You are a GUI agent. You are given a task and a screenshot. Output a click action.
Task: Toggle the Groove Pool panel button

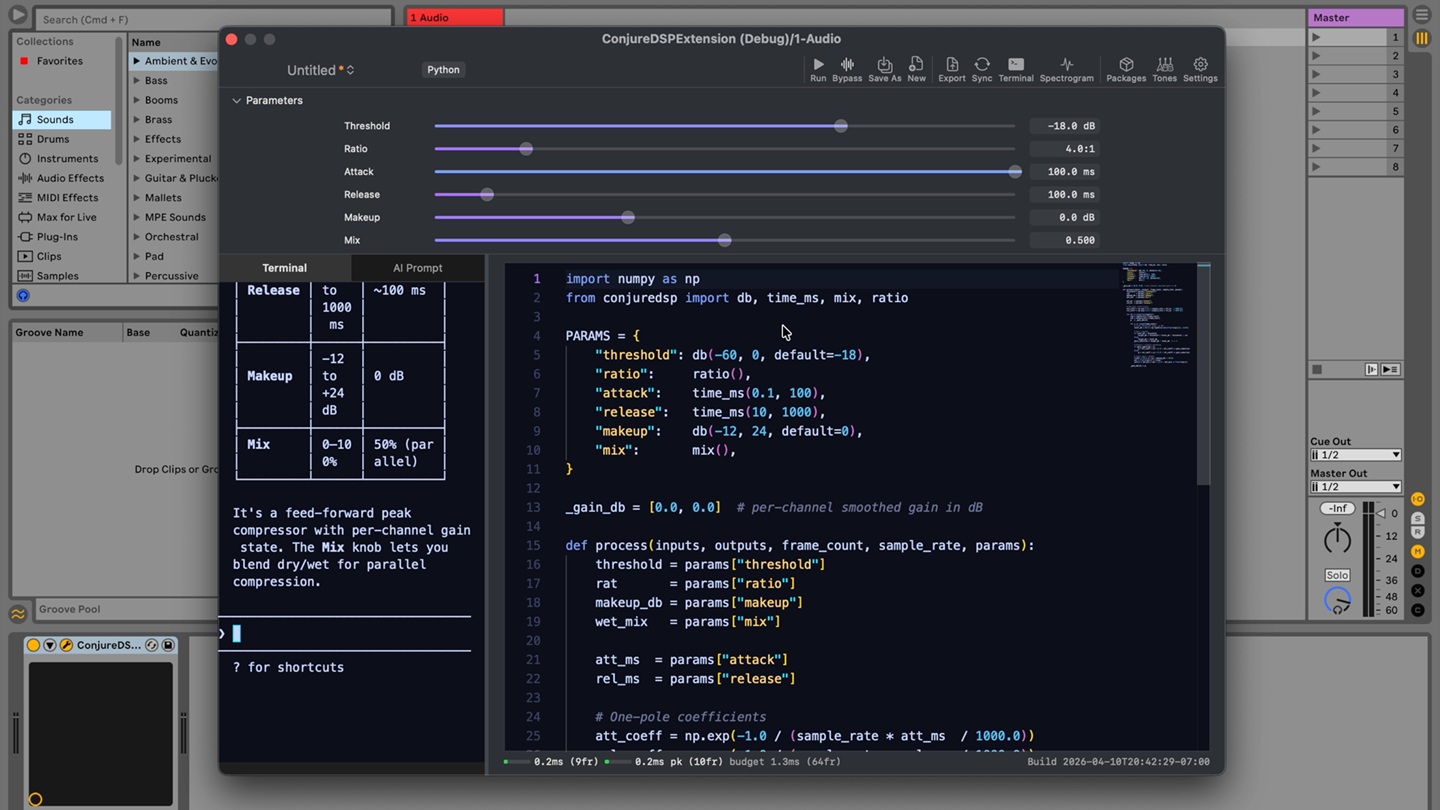pyautogui.click(x=18, y=614)
